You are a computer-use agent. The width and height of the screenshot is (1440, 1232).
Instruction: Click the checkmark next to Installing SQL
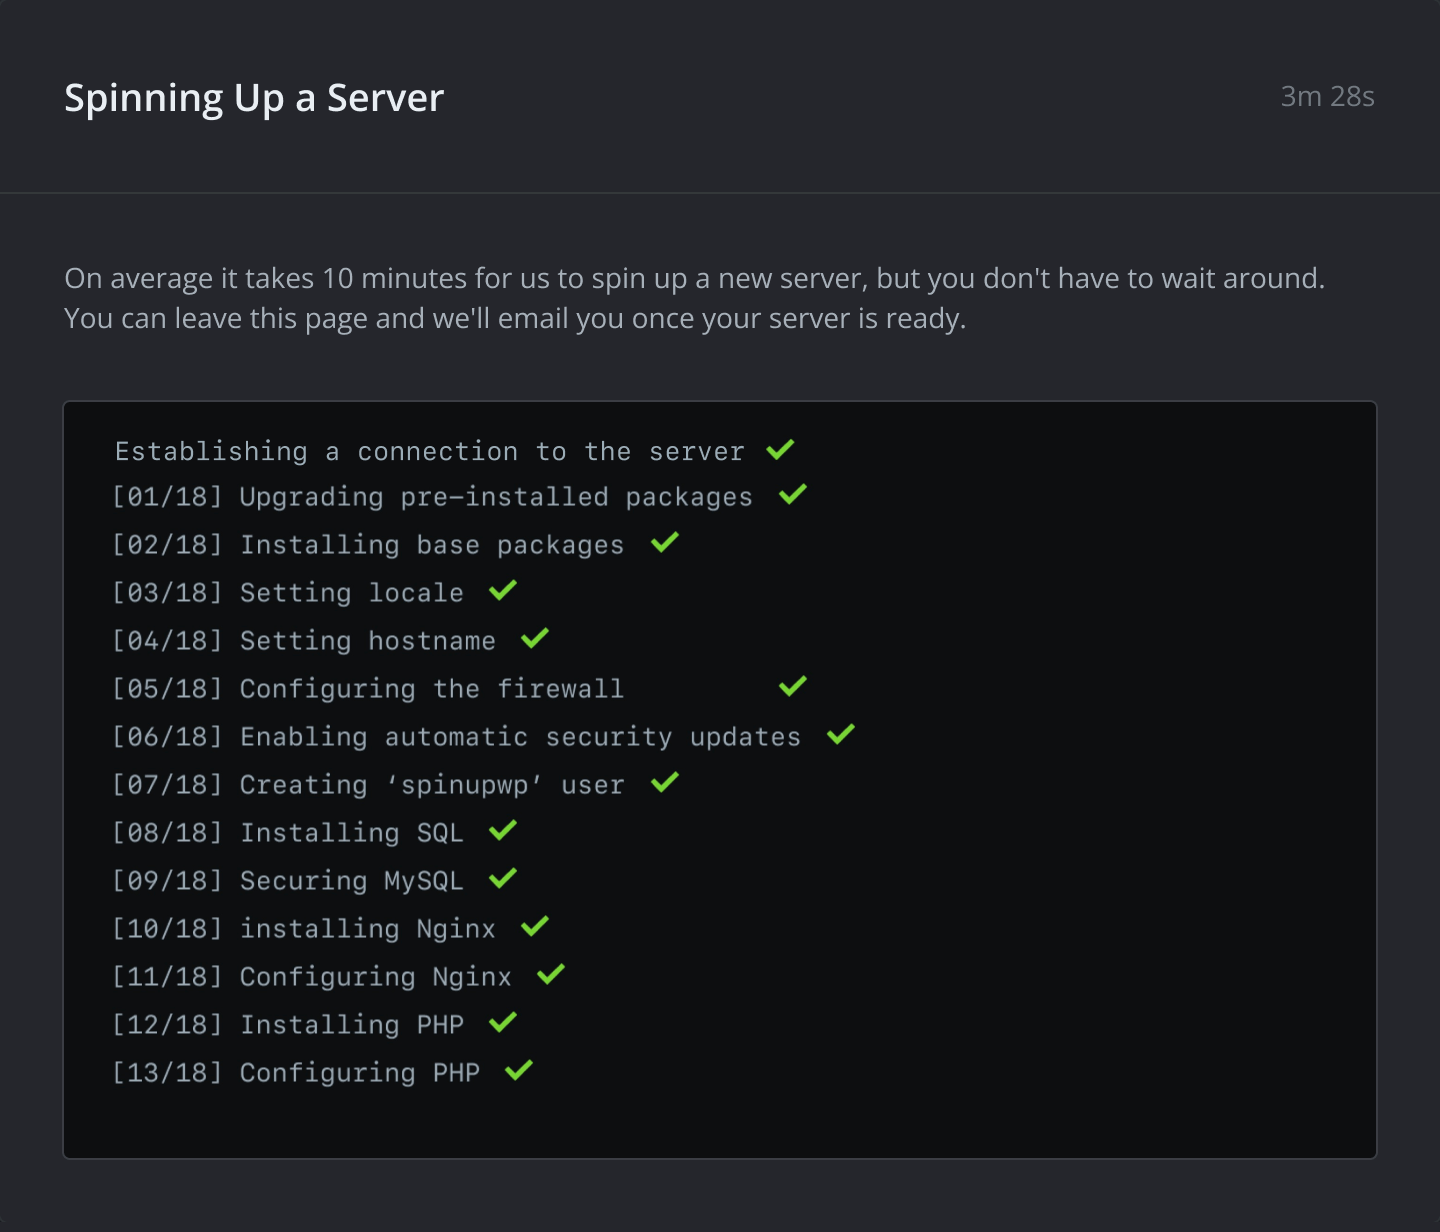[503, 830]
